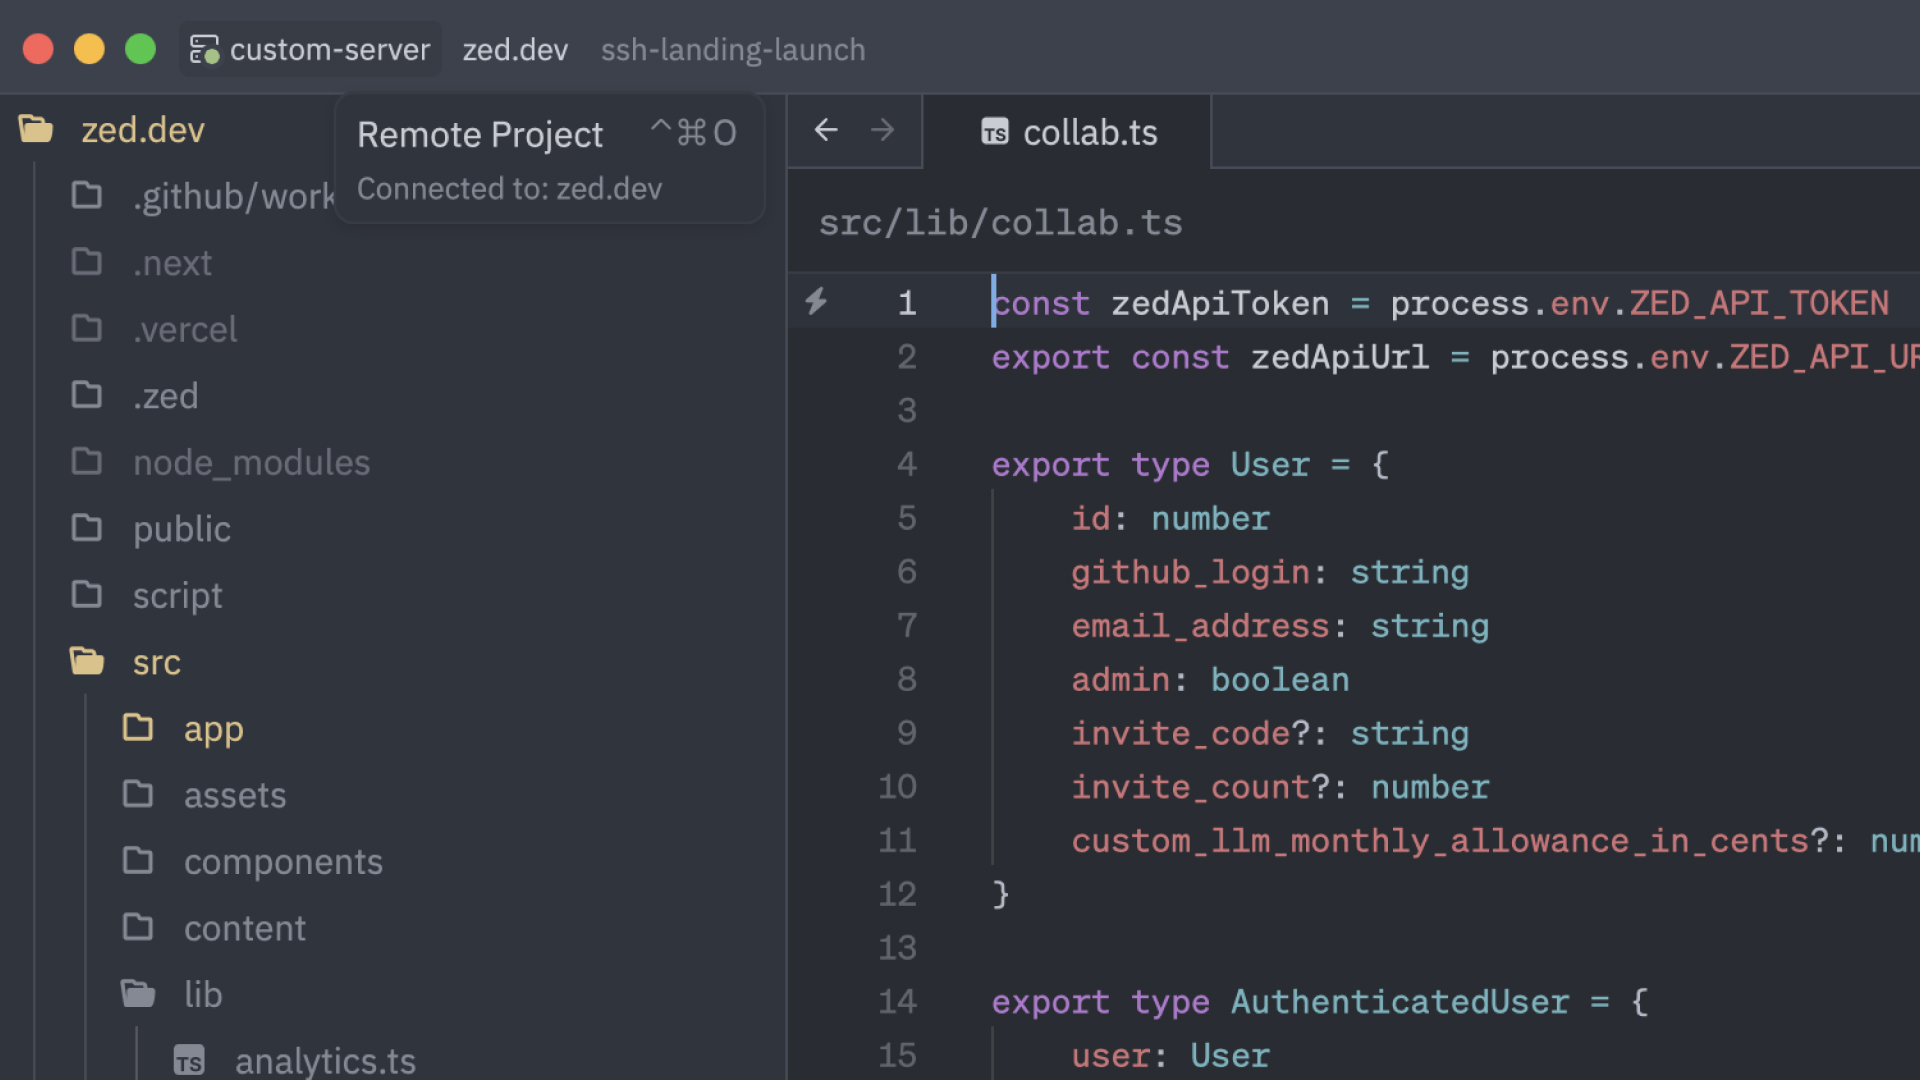Click the open folder icon for zed.dev root
The width and height of the screenshot is (1920, 1080).
coord(36,129)
